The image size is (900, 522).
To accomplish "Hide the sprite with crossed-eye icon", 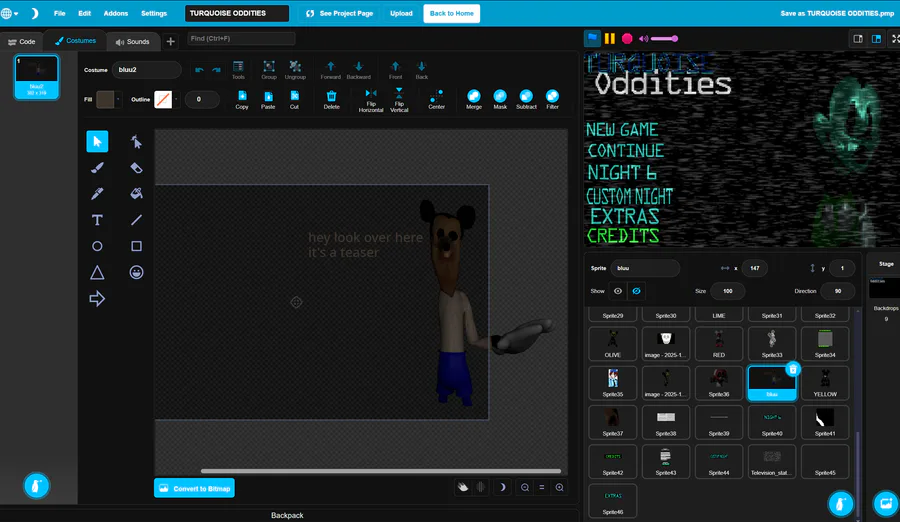I will pos(636,291).
